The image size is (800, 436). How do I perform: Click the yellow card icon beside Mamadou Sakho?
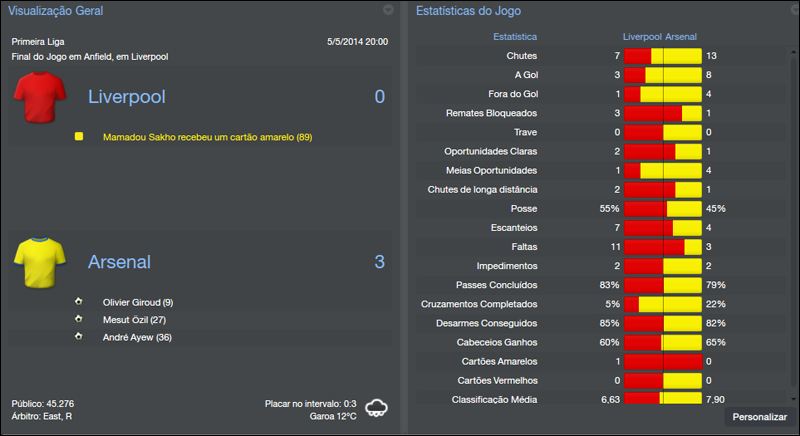coord(79,136)
